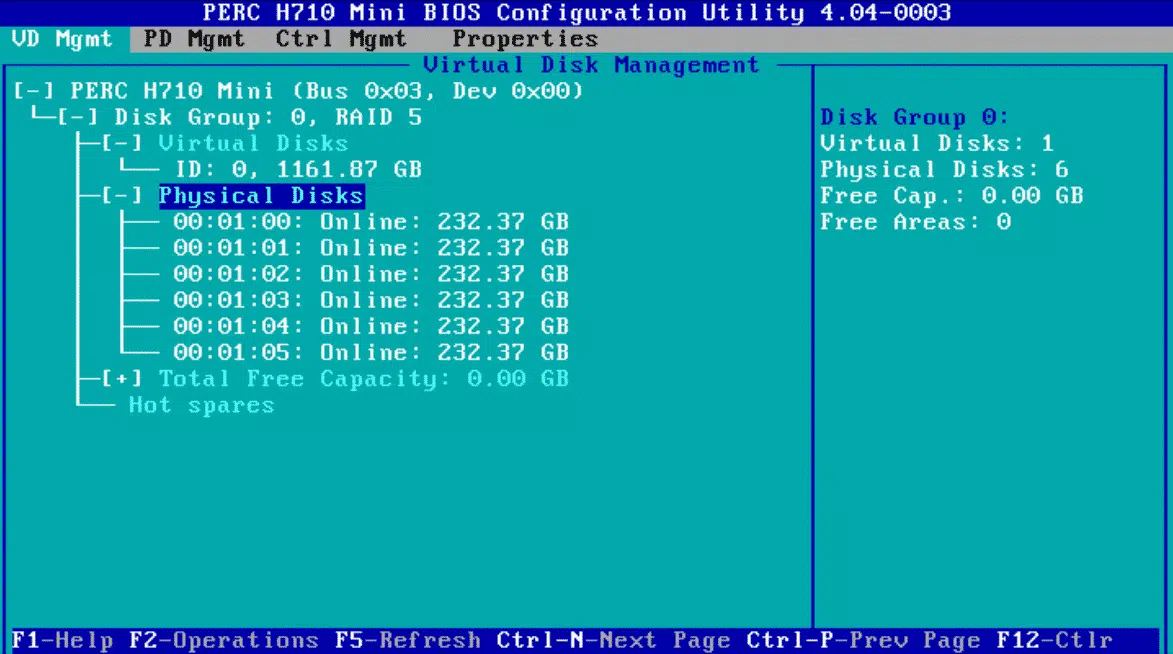The image size is (1173, 654).
Task: Click PERC H710 Mini (Bus 0x03, Dev 0x00) label
Action: pos(327,91)
